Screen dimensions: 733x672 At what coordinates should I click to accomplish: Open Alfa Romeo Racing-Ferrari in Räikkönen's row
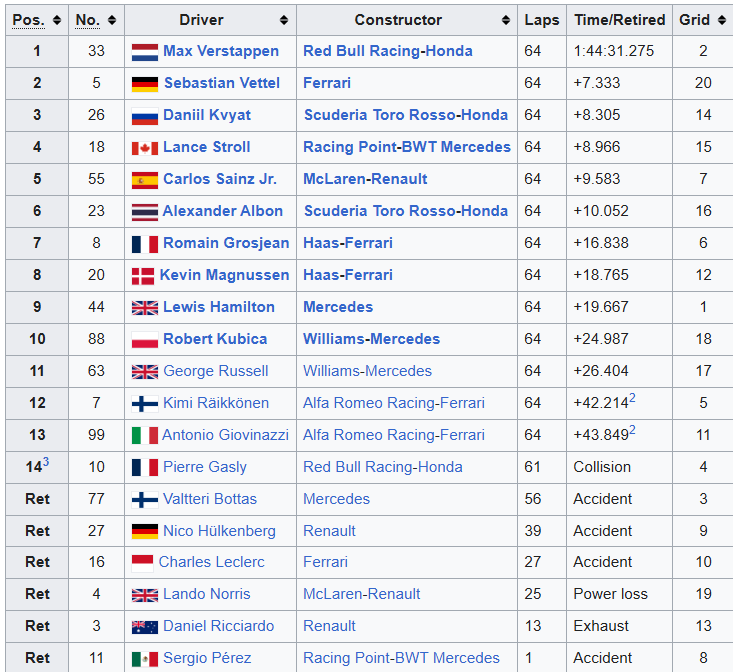[394, 403]
